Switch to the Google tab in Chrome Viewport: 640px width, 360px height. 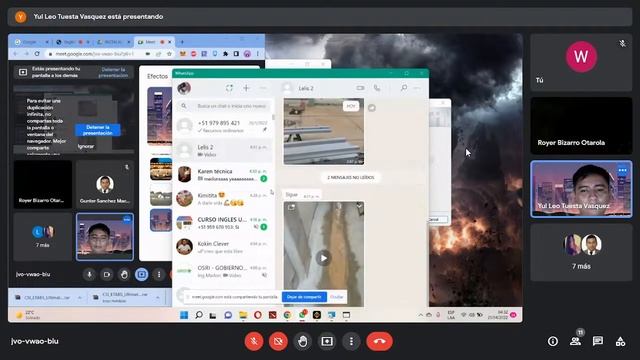(31, 42)
